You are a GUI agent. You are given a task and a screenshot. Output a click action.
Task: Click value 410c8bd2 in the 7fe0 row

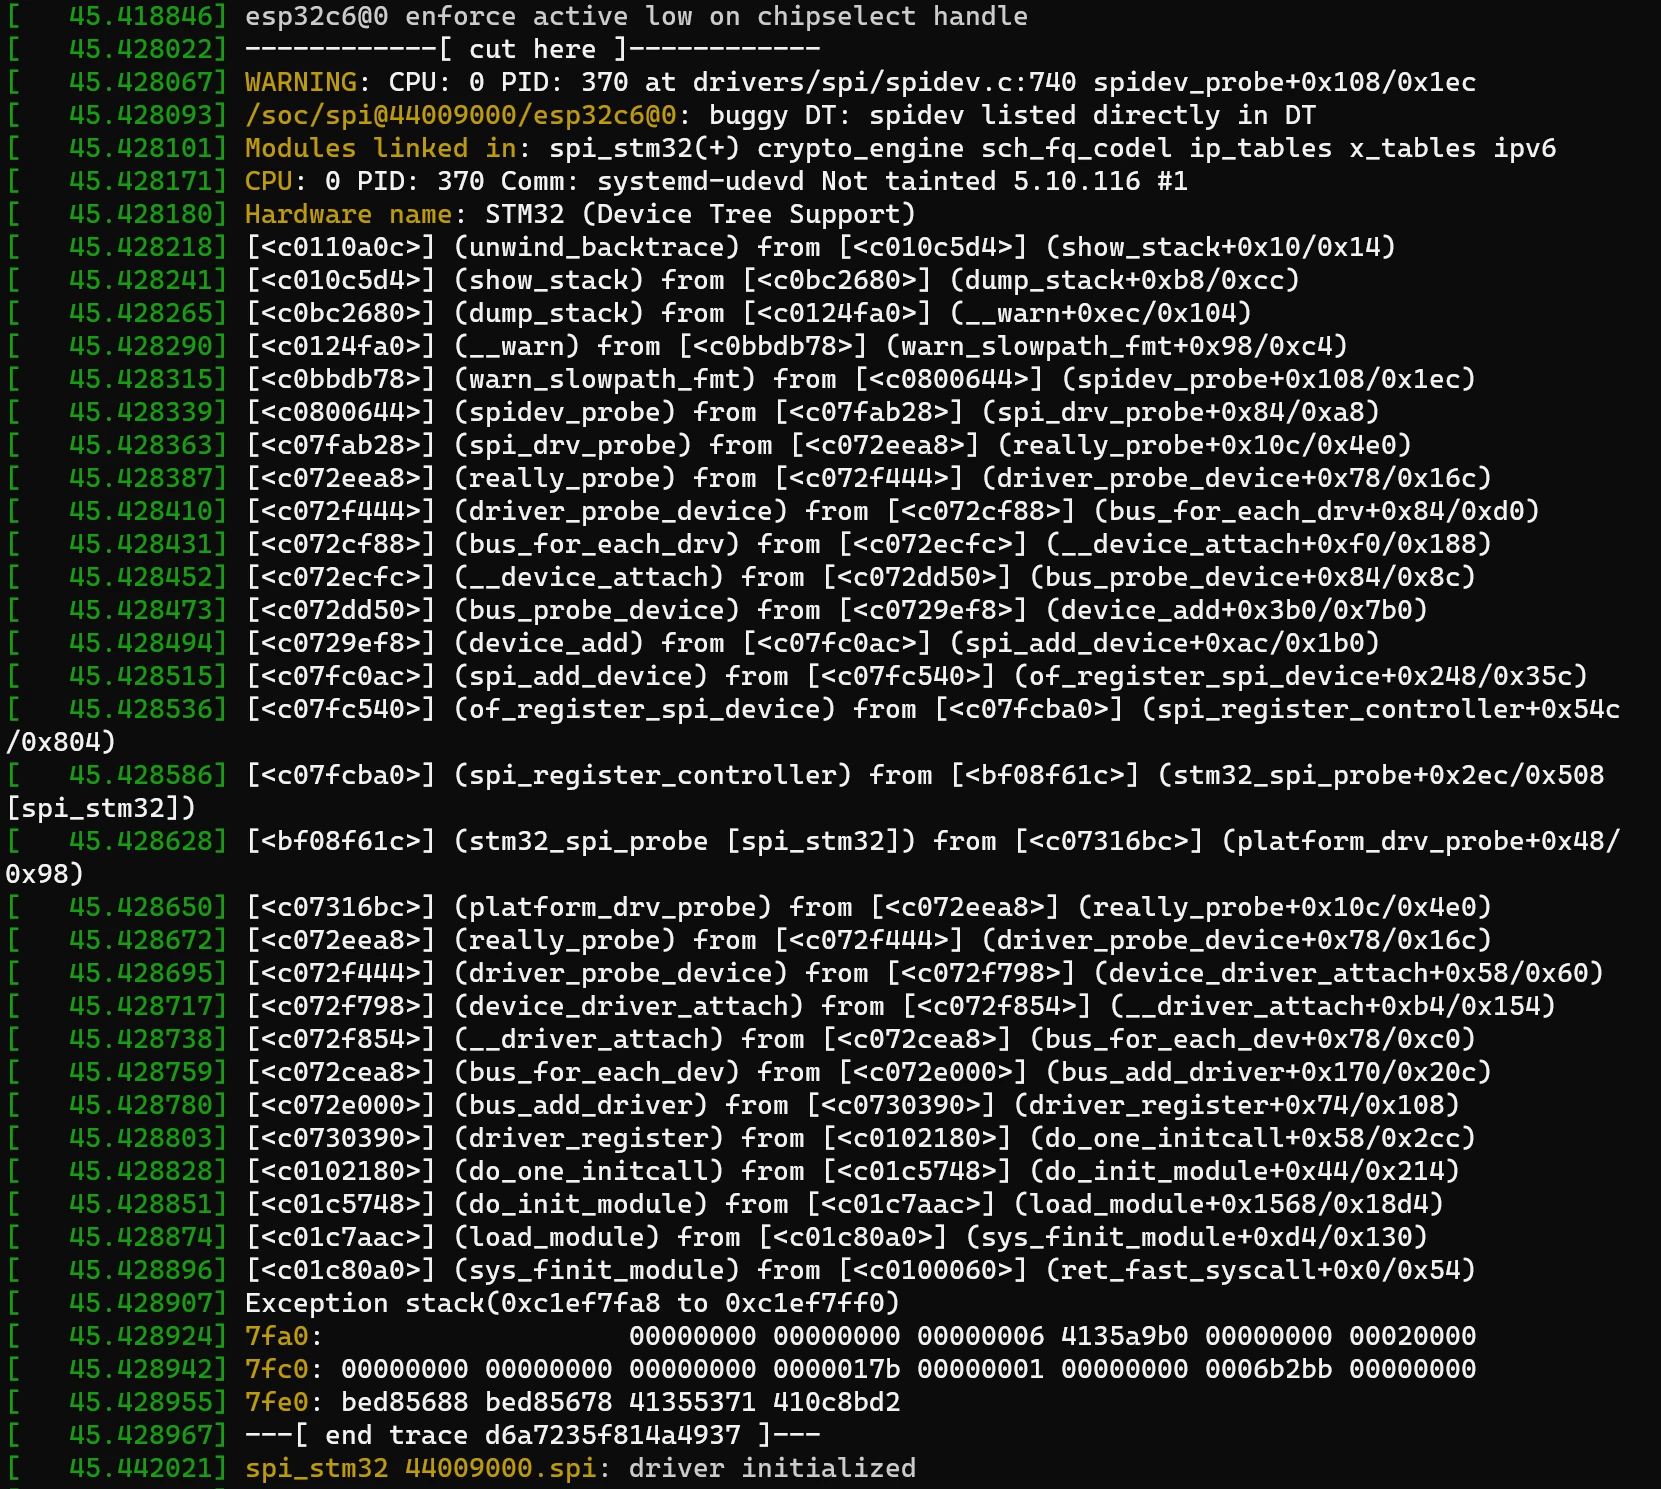tap(837, 1402)
